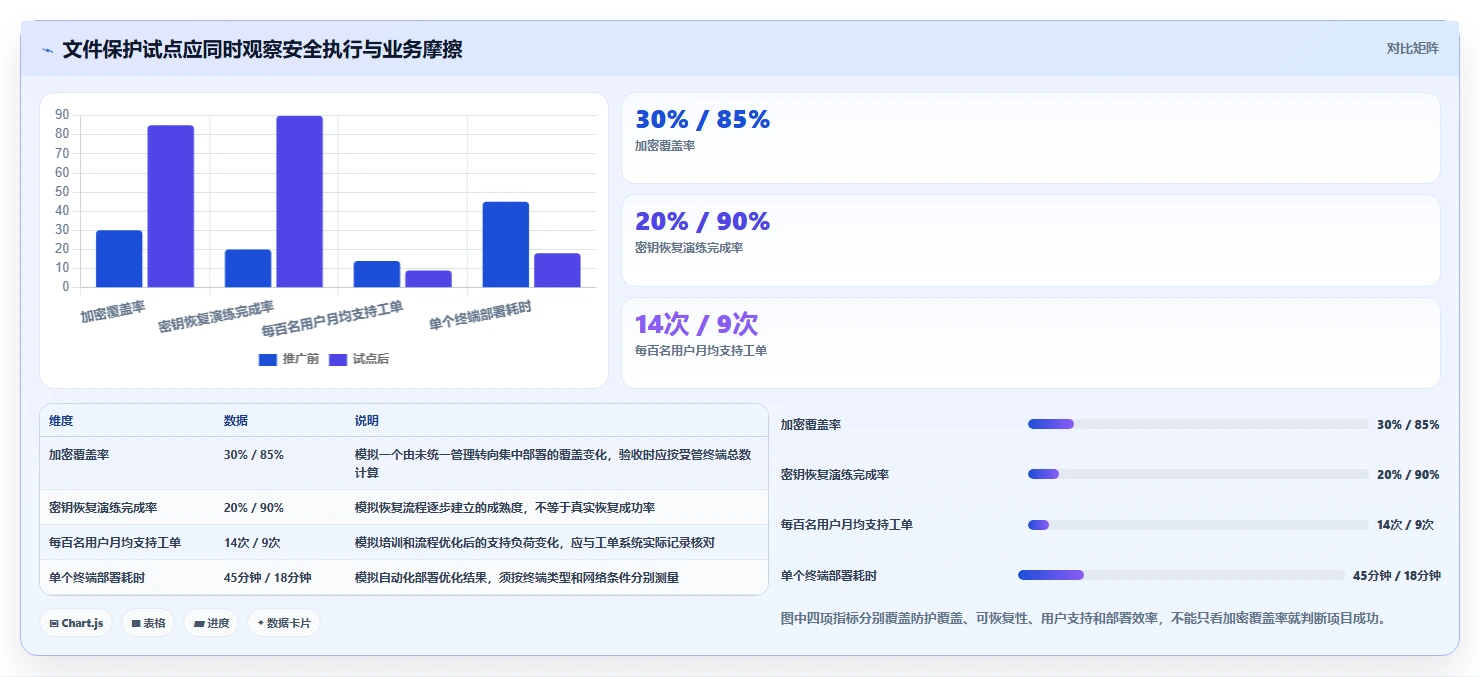Select the 加密覆盖率 table row label
Screen dimensions: 1480x677
pos(79,455)
